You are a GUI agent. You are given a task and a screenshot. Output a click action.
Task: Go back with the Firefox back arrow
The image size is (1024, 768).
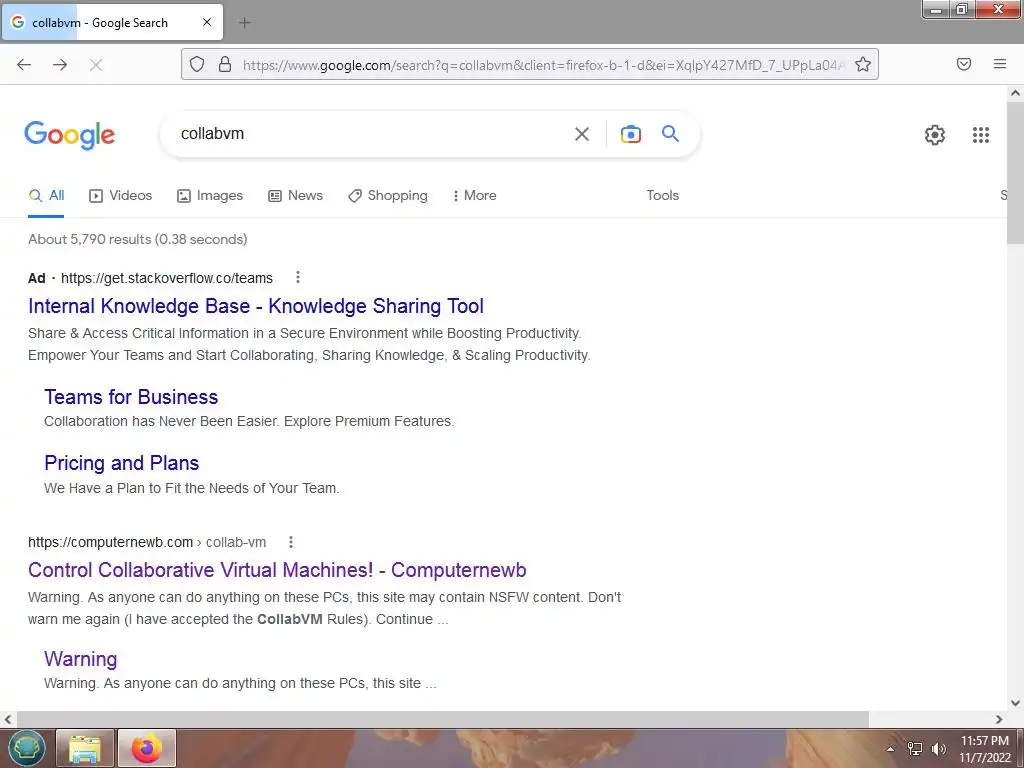(24, 64)
